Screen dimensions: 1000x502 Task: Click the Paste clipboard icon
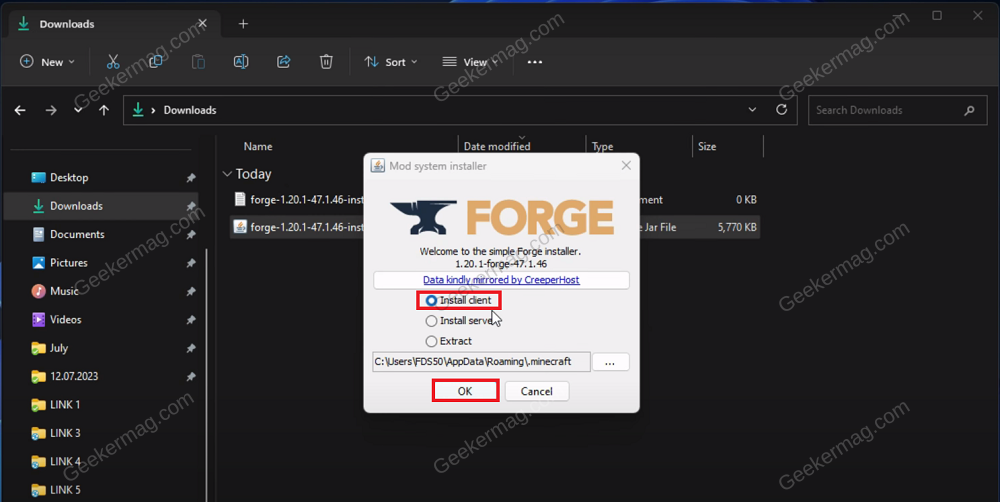pyautogui.click(x=198, y=62)
